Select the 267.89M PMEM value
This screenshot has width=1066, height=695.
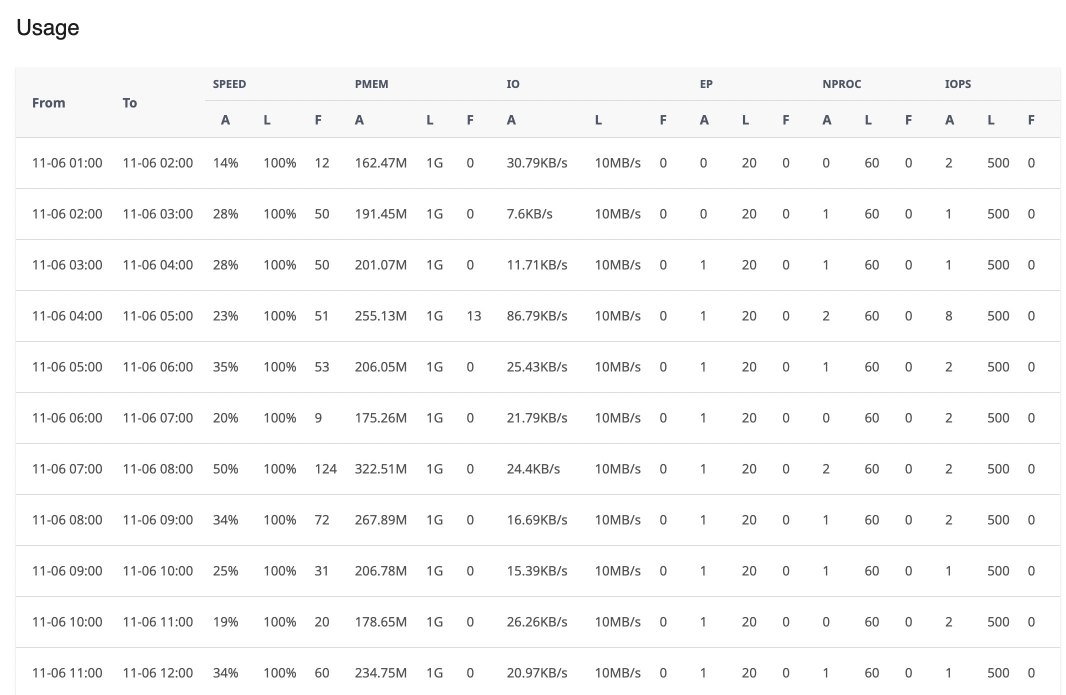381,520
